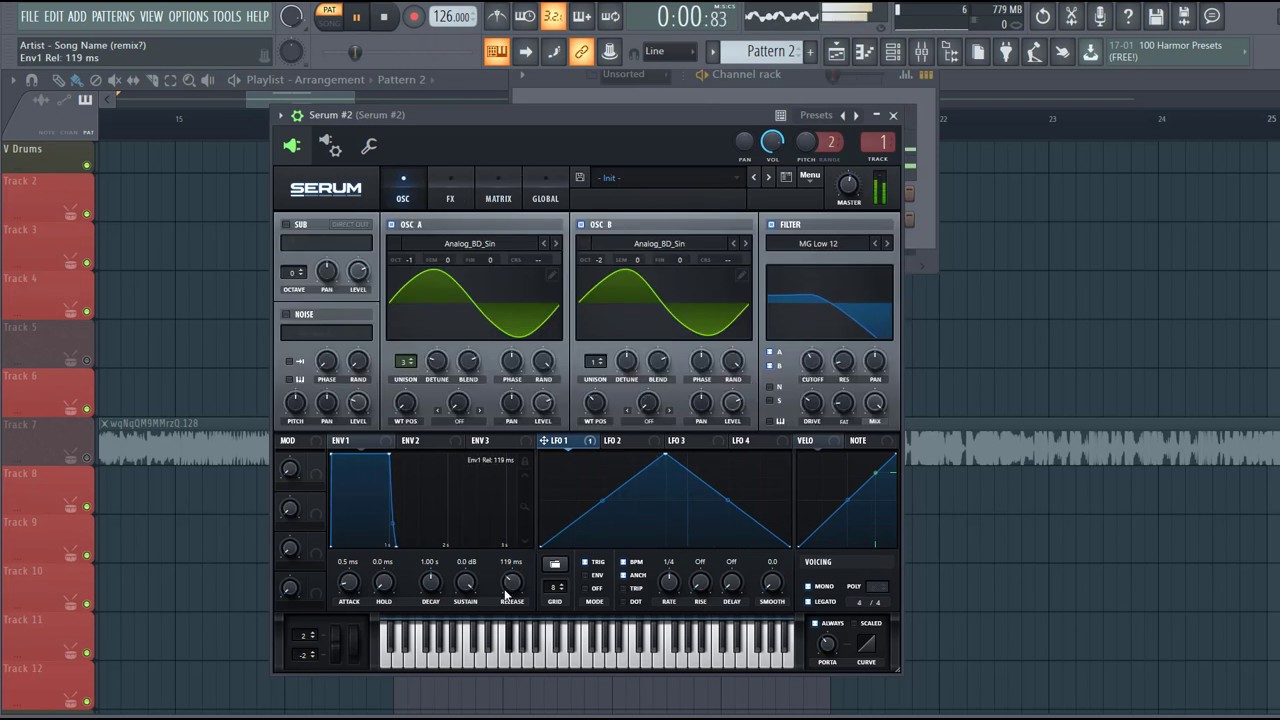
Task: Click the record button in transport
Action: 413,17
